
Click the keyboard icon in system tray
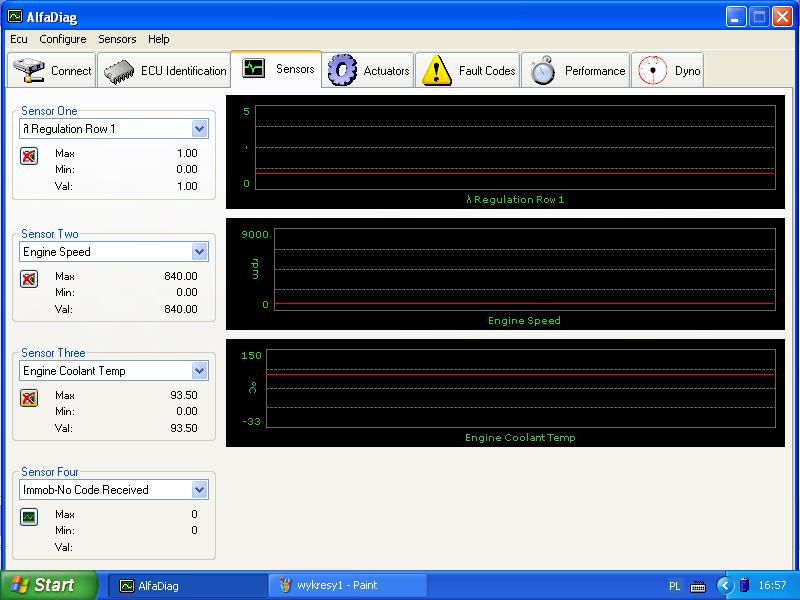(697, 586)
